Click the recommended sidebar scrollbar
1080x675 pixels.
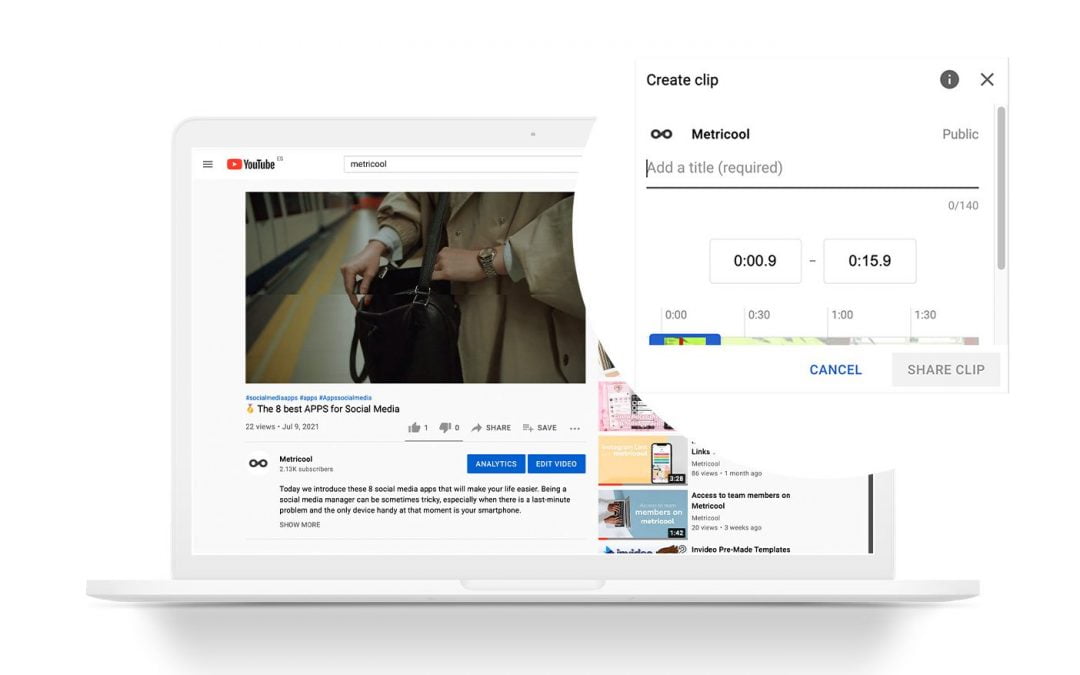click(x=871, y=513)
